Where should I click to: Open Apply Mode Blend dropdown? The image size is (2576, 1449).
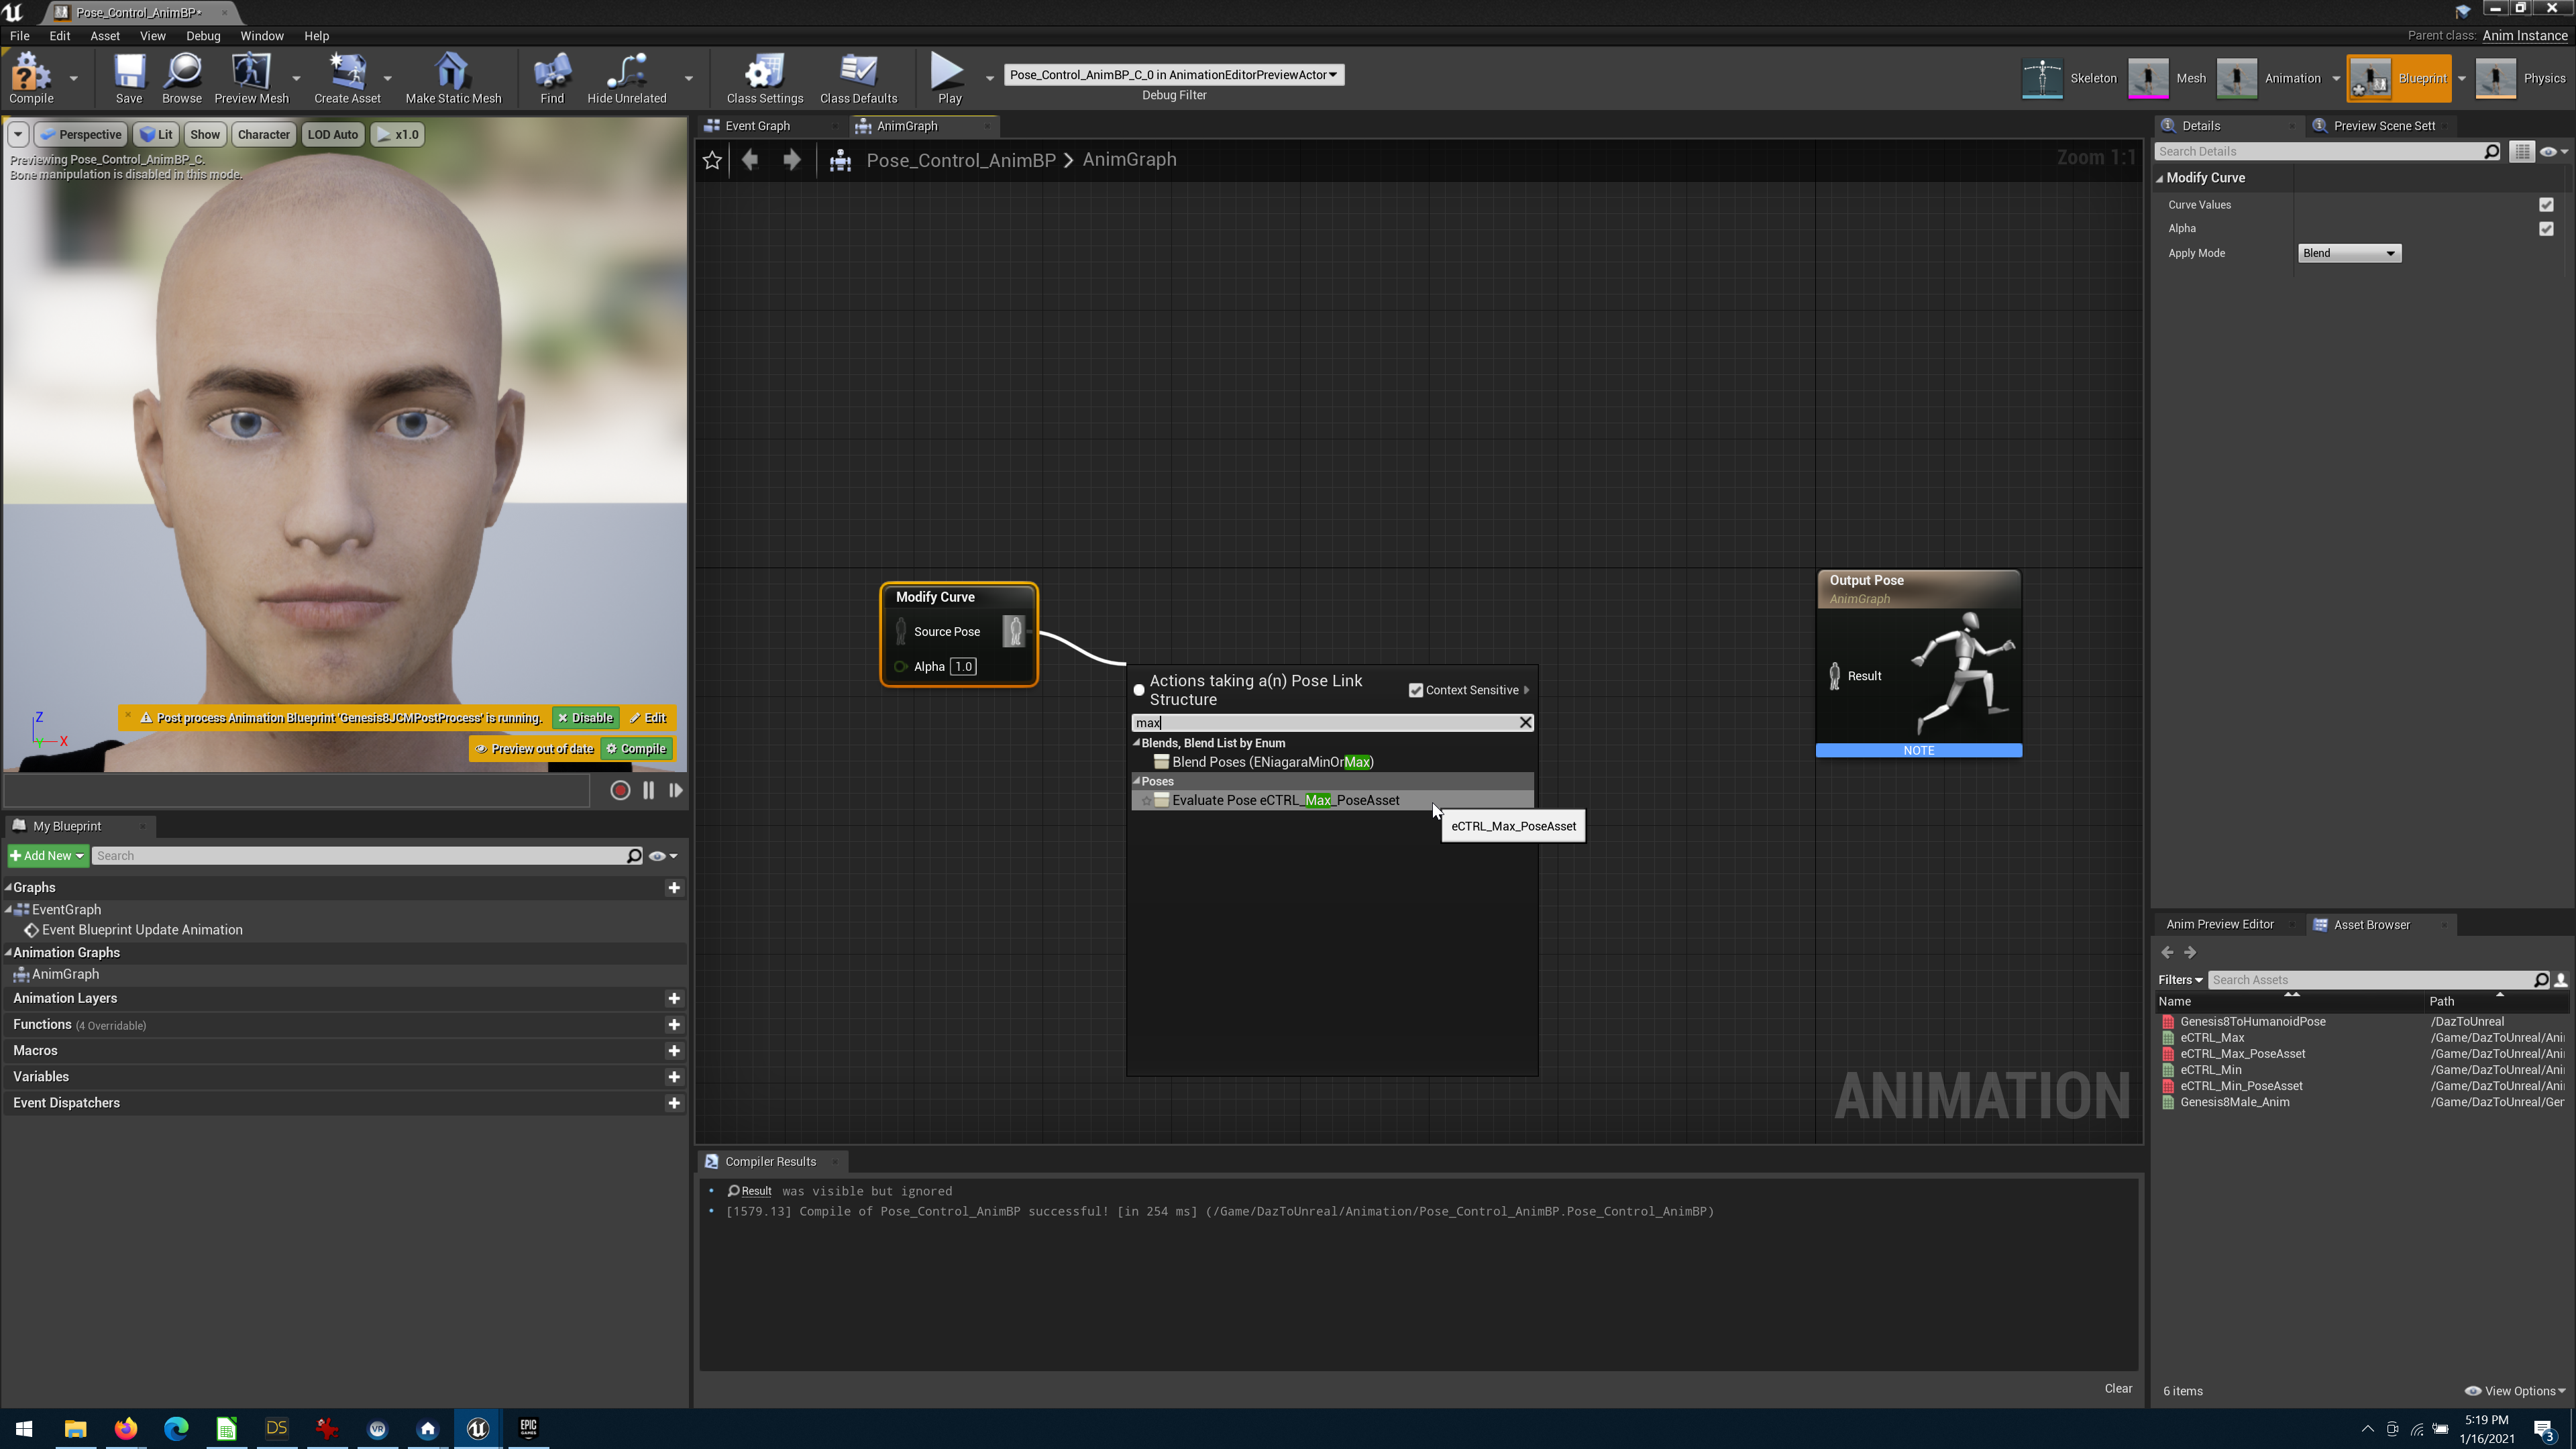click(x=2348, y=253)
